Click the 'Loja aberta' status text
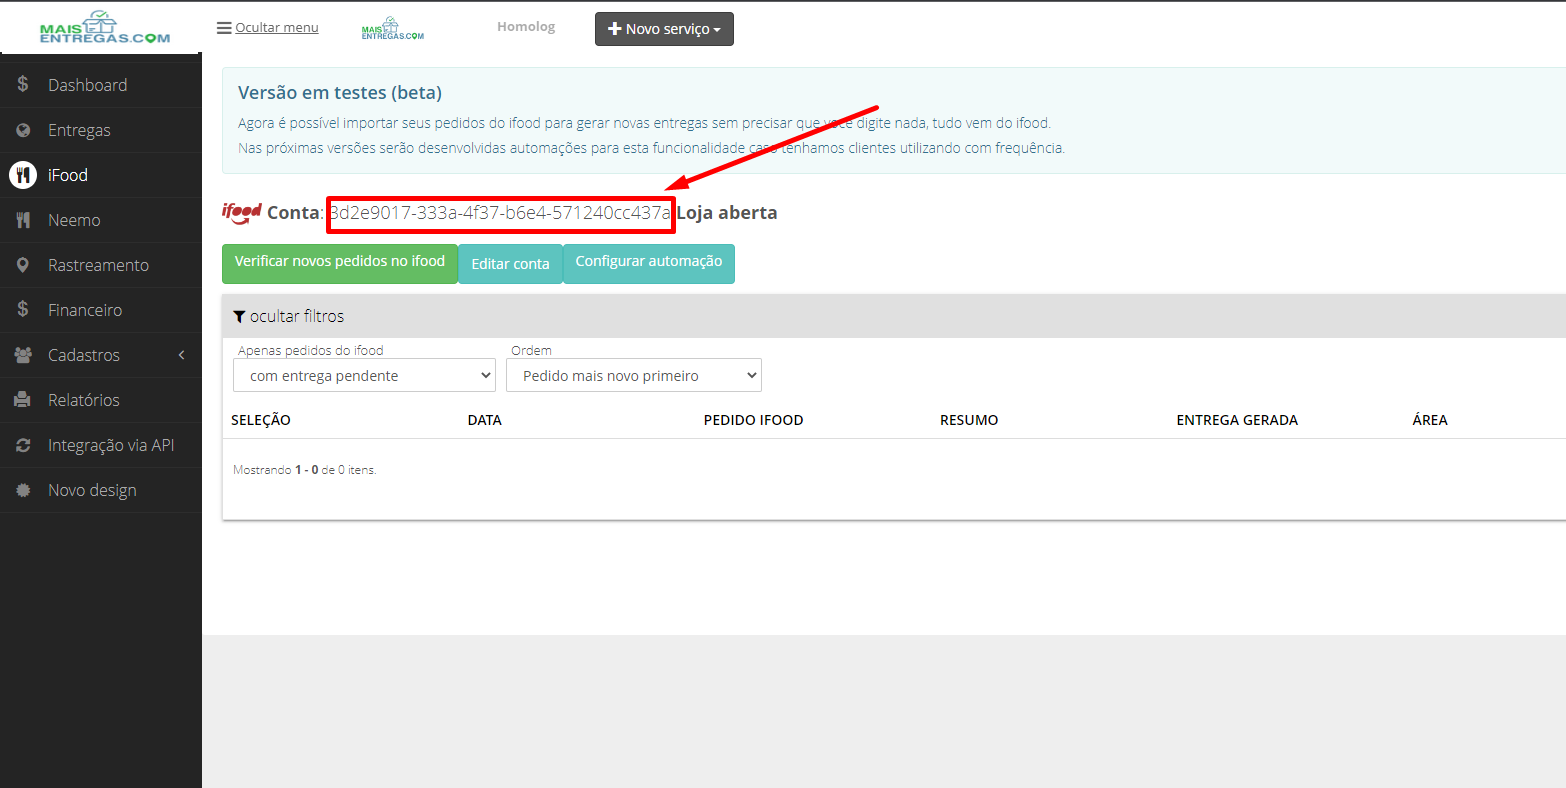 (727, 213)
